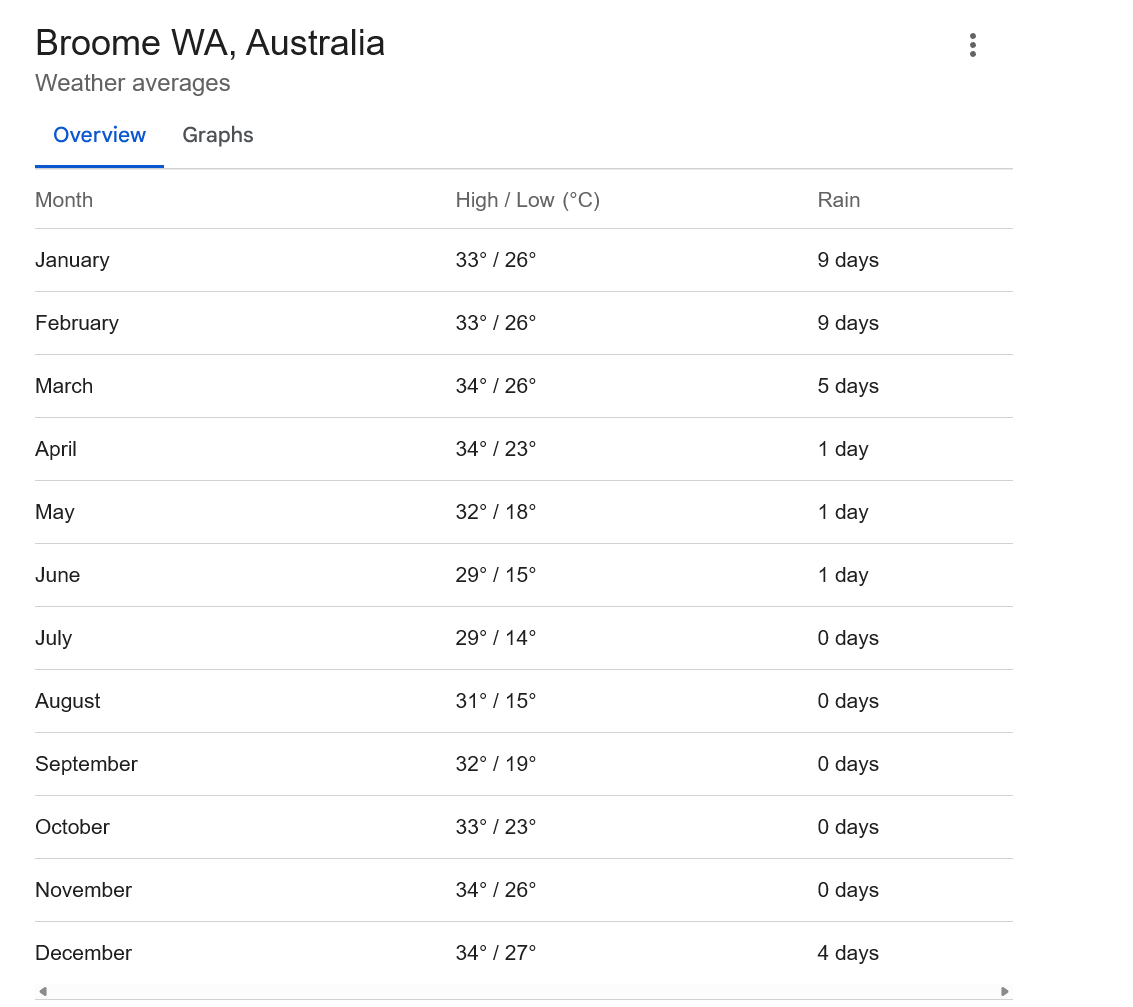Screen dimensions: 1133x1007
Task: Click the 'Month' column header
Action: point(64,200)
